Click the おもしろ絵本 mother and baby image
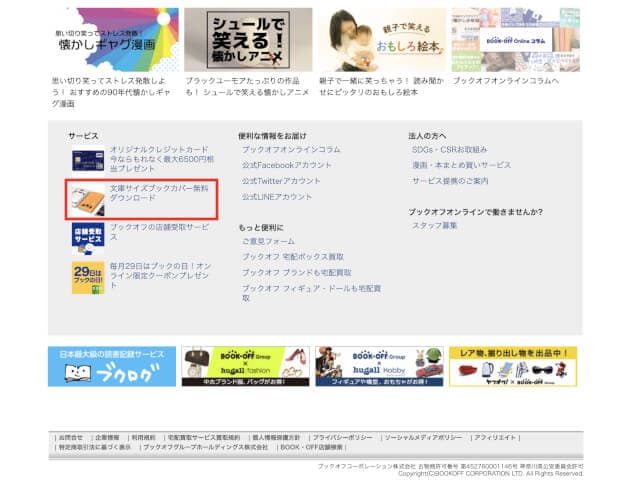The width and height of the screenshot is (640, 480). (x=382, y=40)
